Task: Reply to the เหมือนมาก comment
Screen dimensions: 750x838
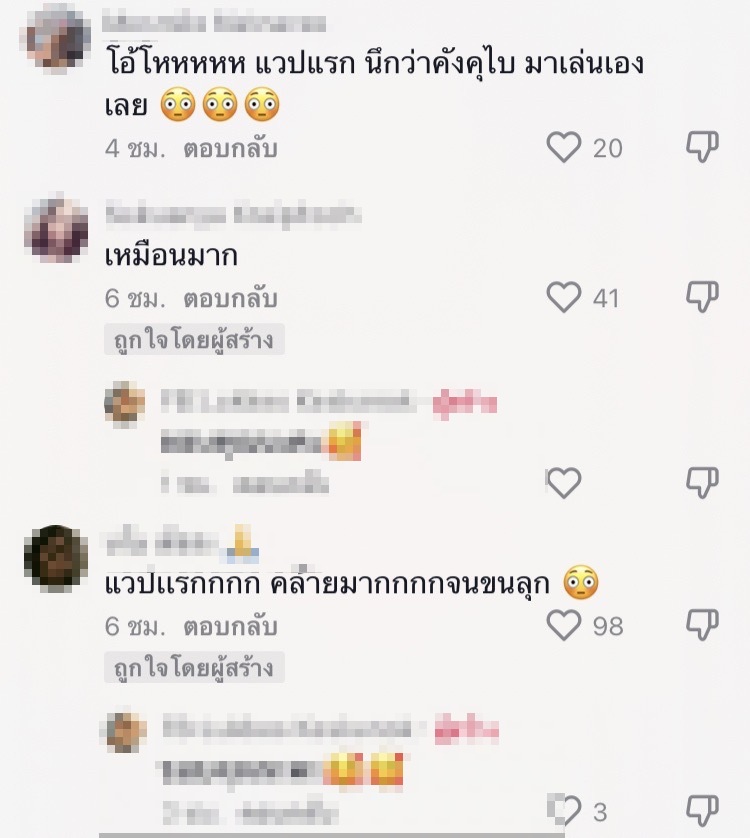Action: pyautogui.click(x=230, y=299)
